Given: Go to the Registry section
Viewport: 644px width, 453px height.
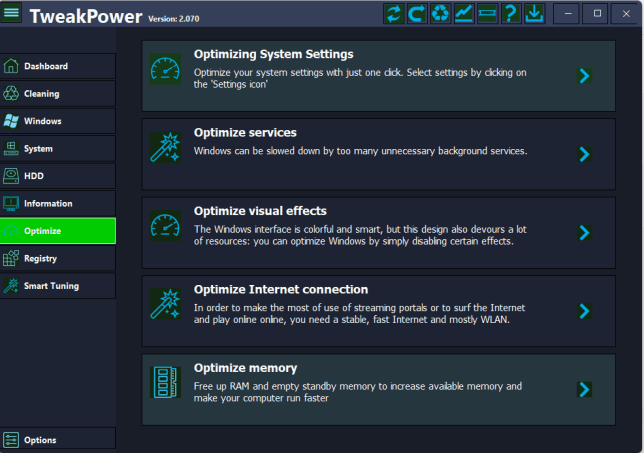Looking at the screenshot, I should (58, 258).
